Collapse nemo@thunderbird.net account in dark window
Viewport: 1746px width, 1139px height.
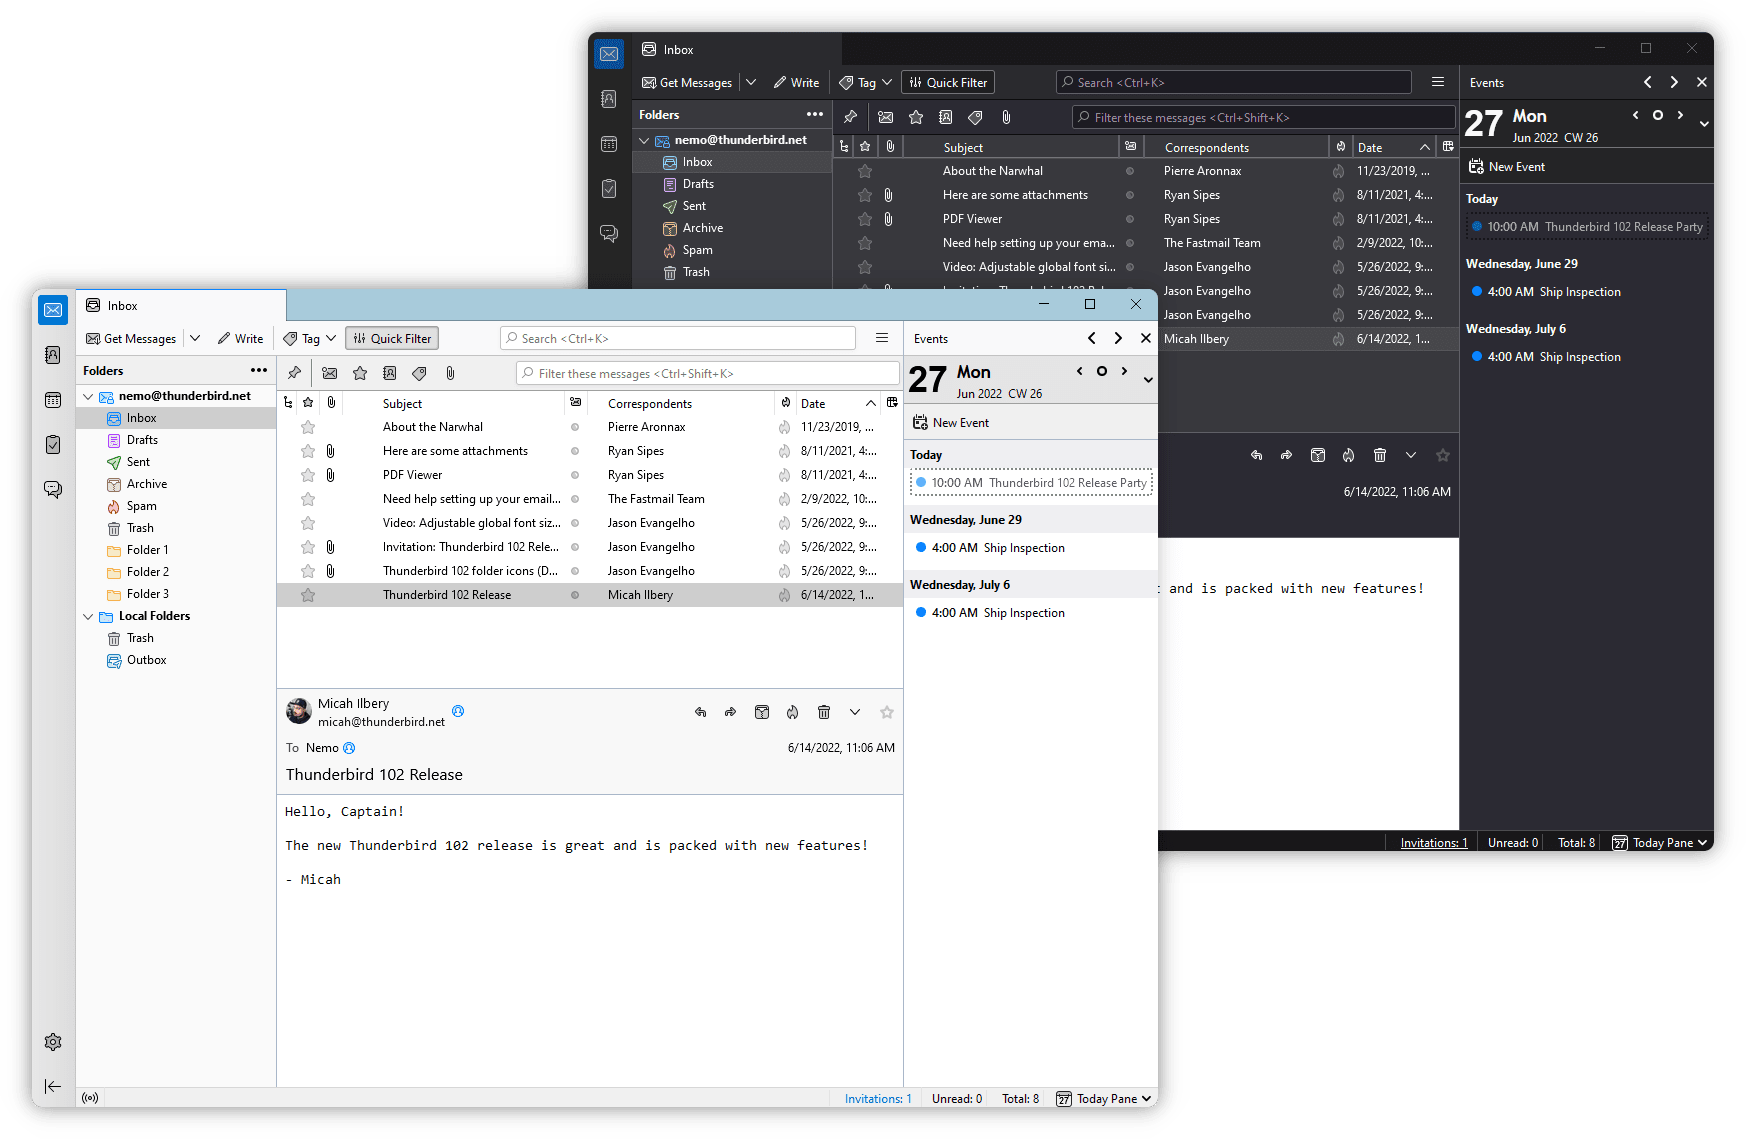pyautogui.click(x=644, y=140)
